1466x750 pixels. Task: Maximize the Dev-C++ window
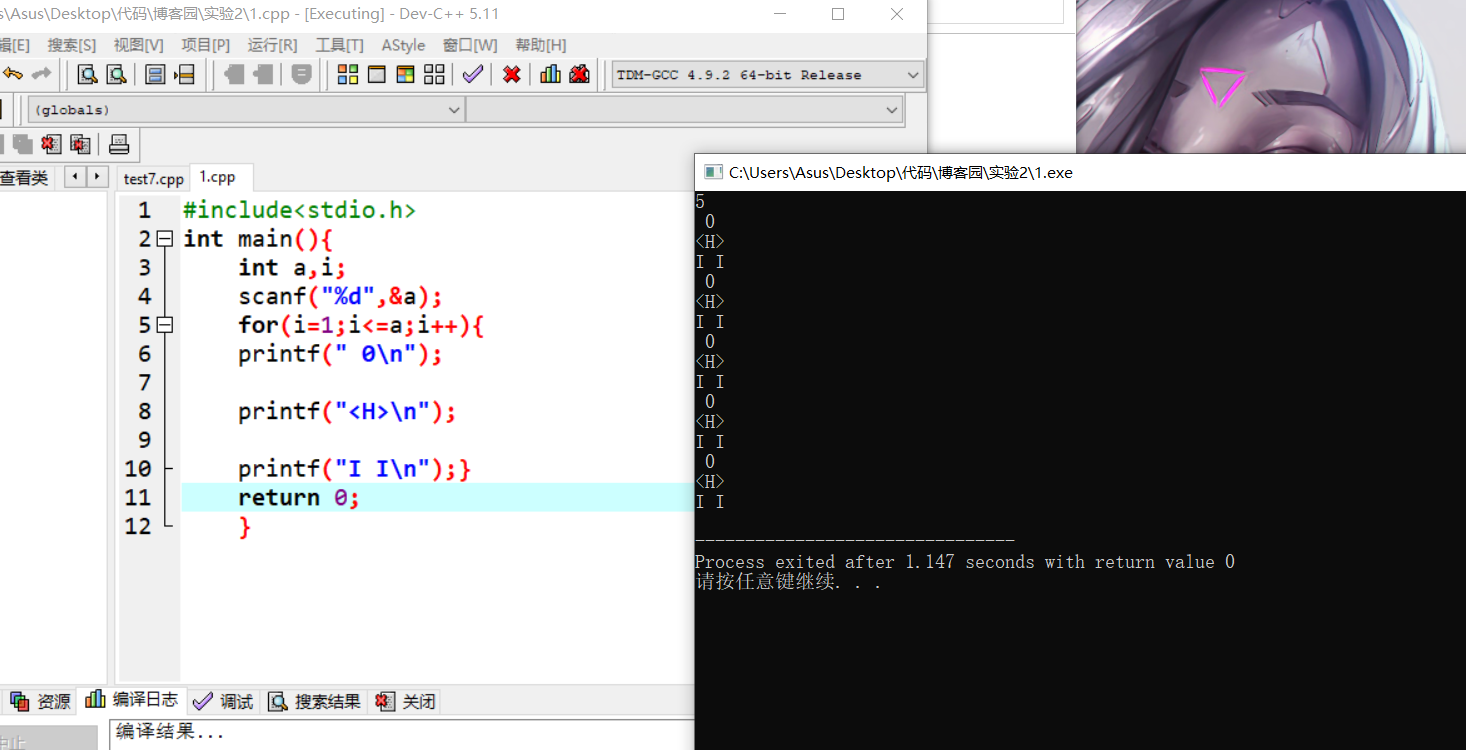click(x=838, y=14)
